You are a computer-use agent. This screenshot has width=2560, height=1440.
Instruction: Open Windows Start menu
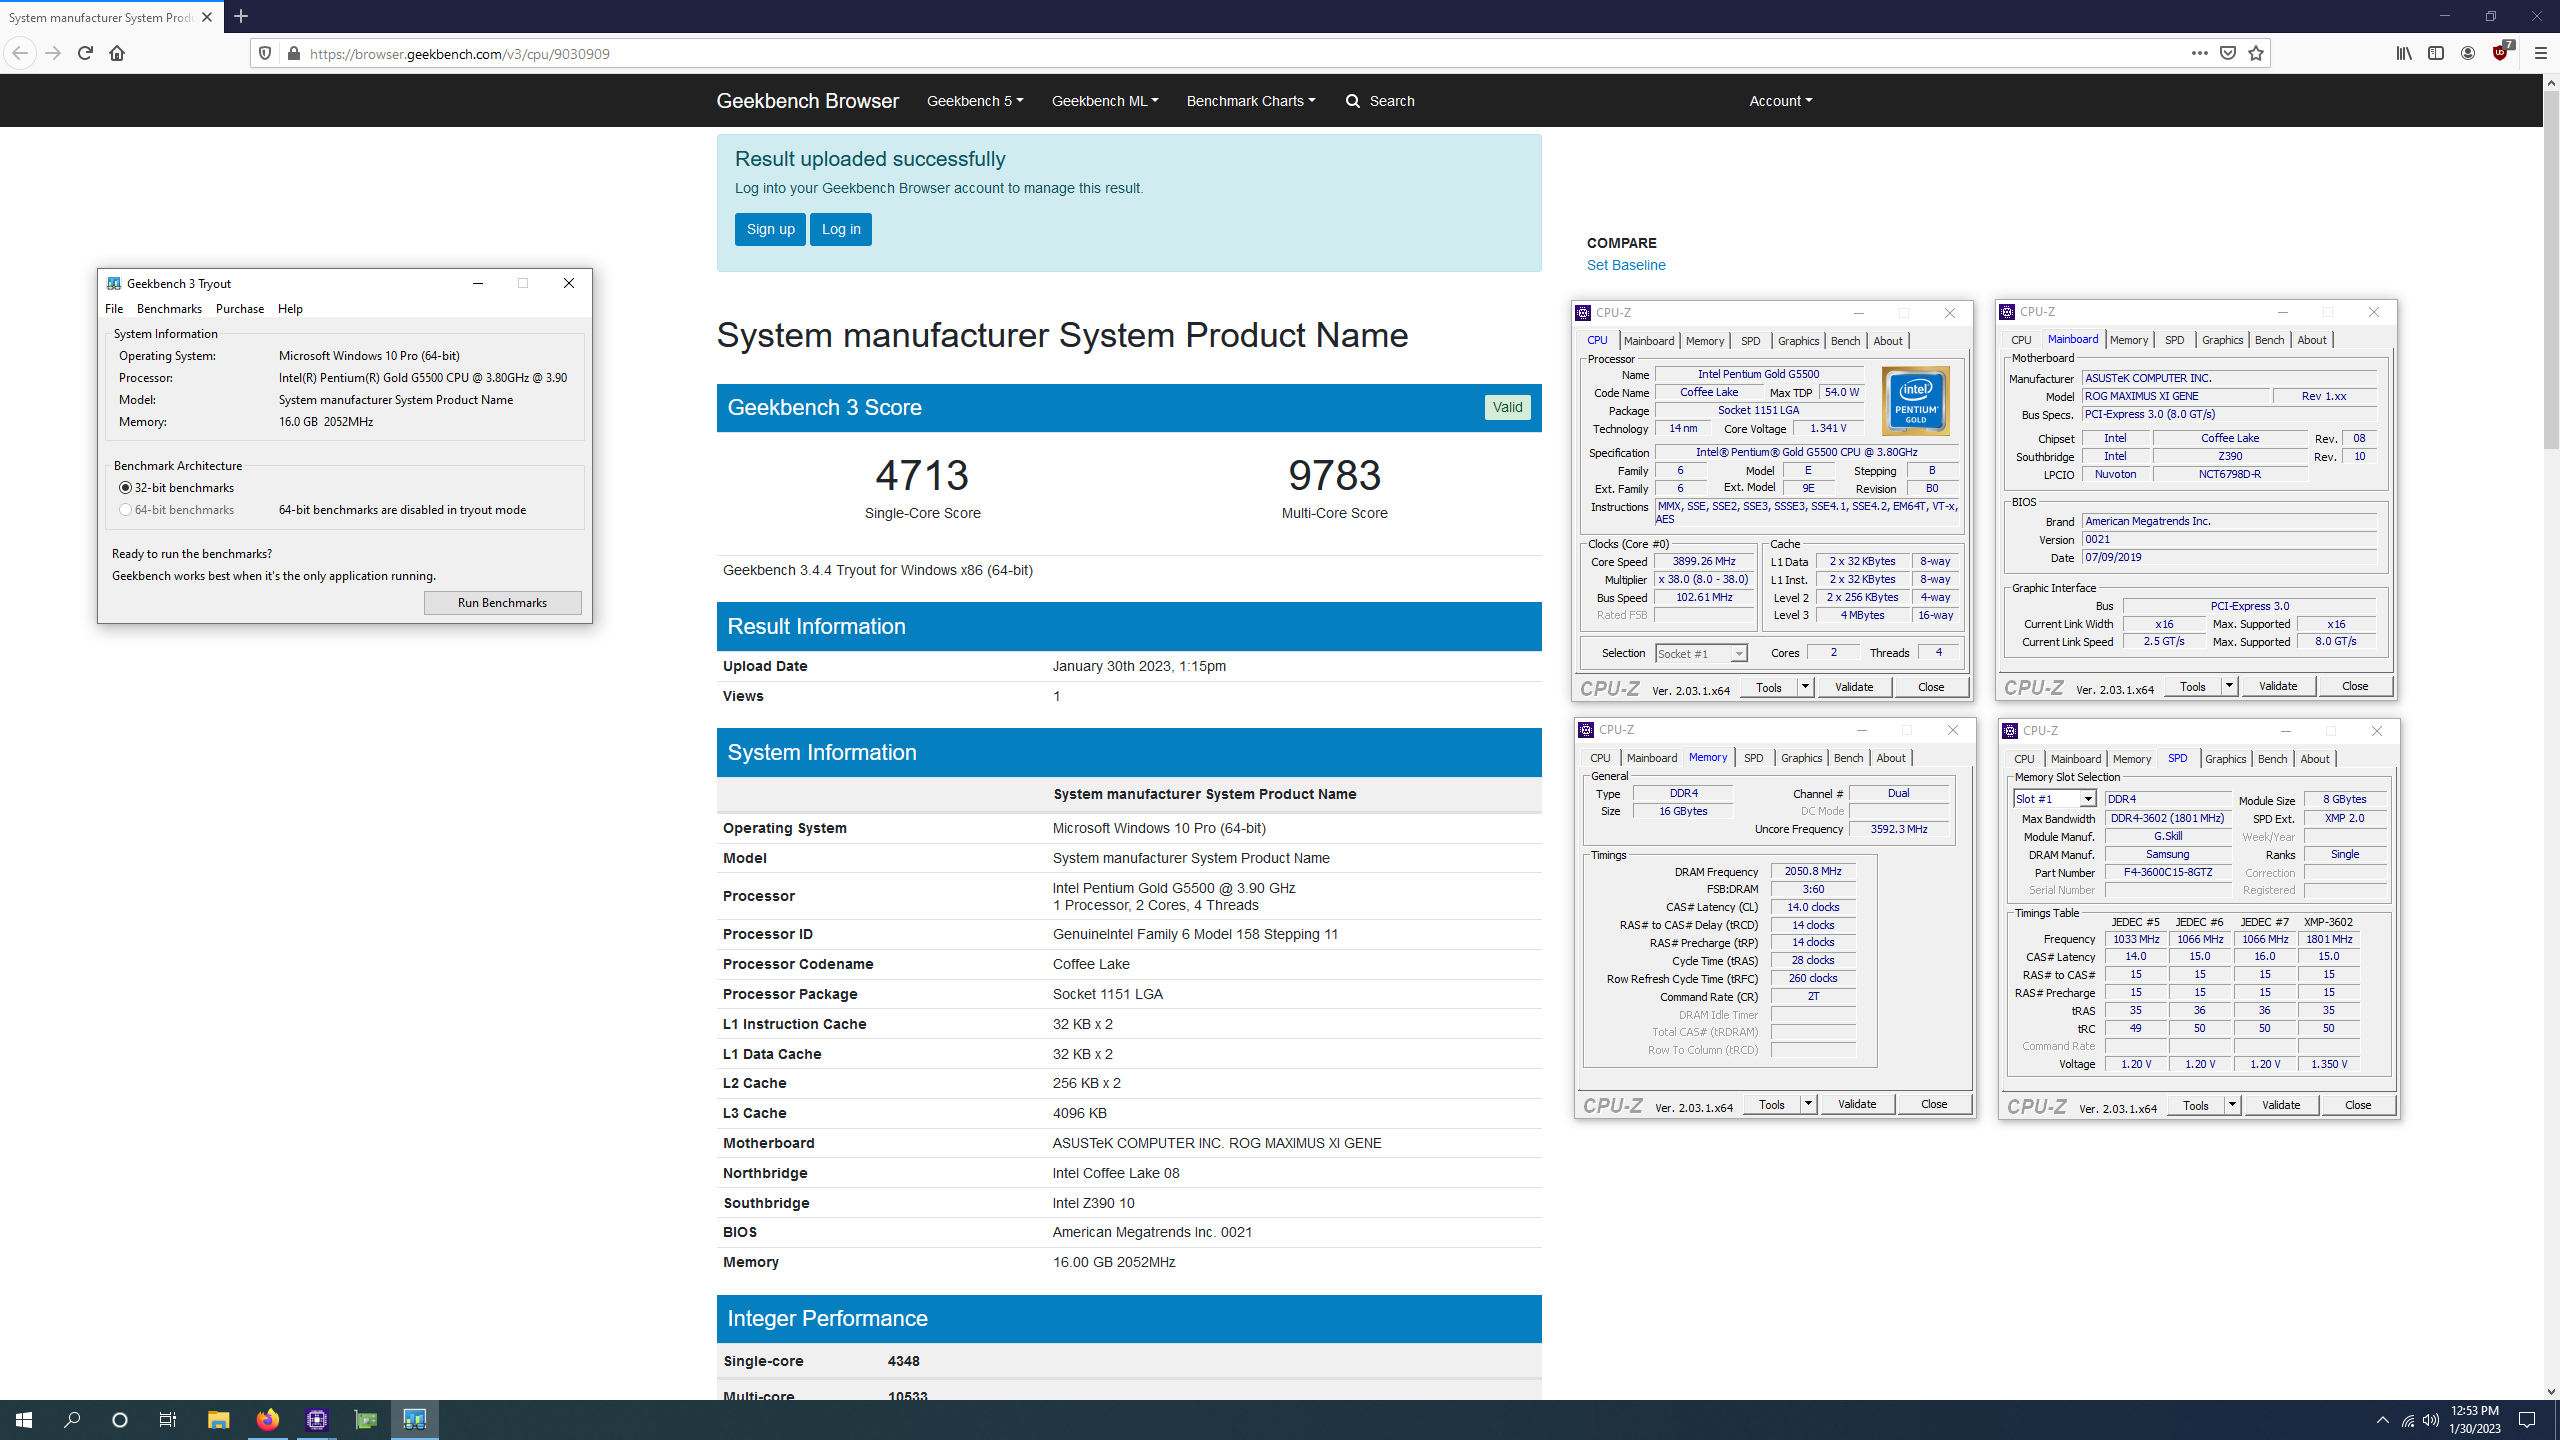(24, 1420)
